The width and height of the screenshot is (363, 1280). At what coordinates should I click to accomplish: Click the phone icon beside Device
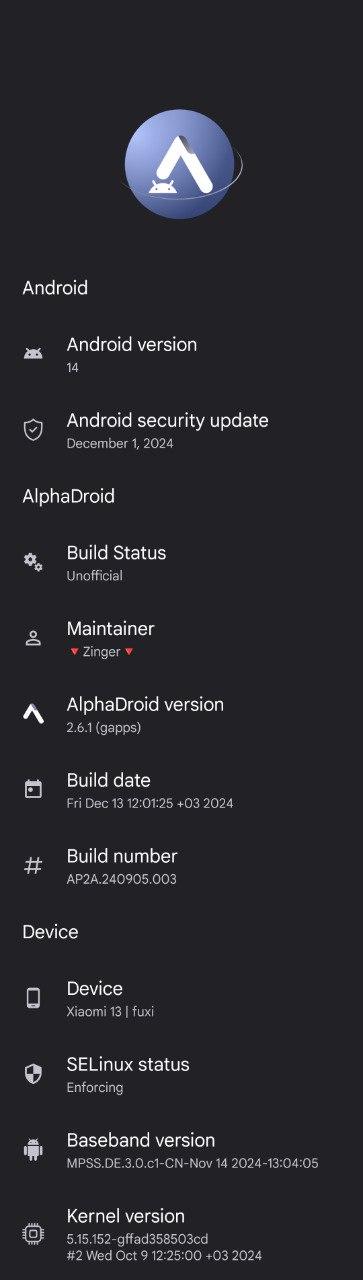point(33,998)
